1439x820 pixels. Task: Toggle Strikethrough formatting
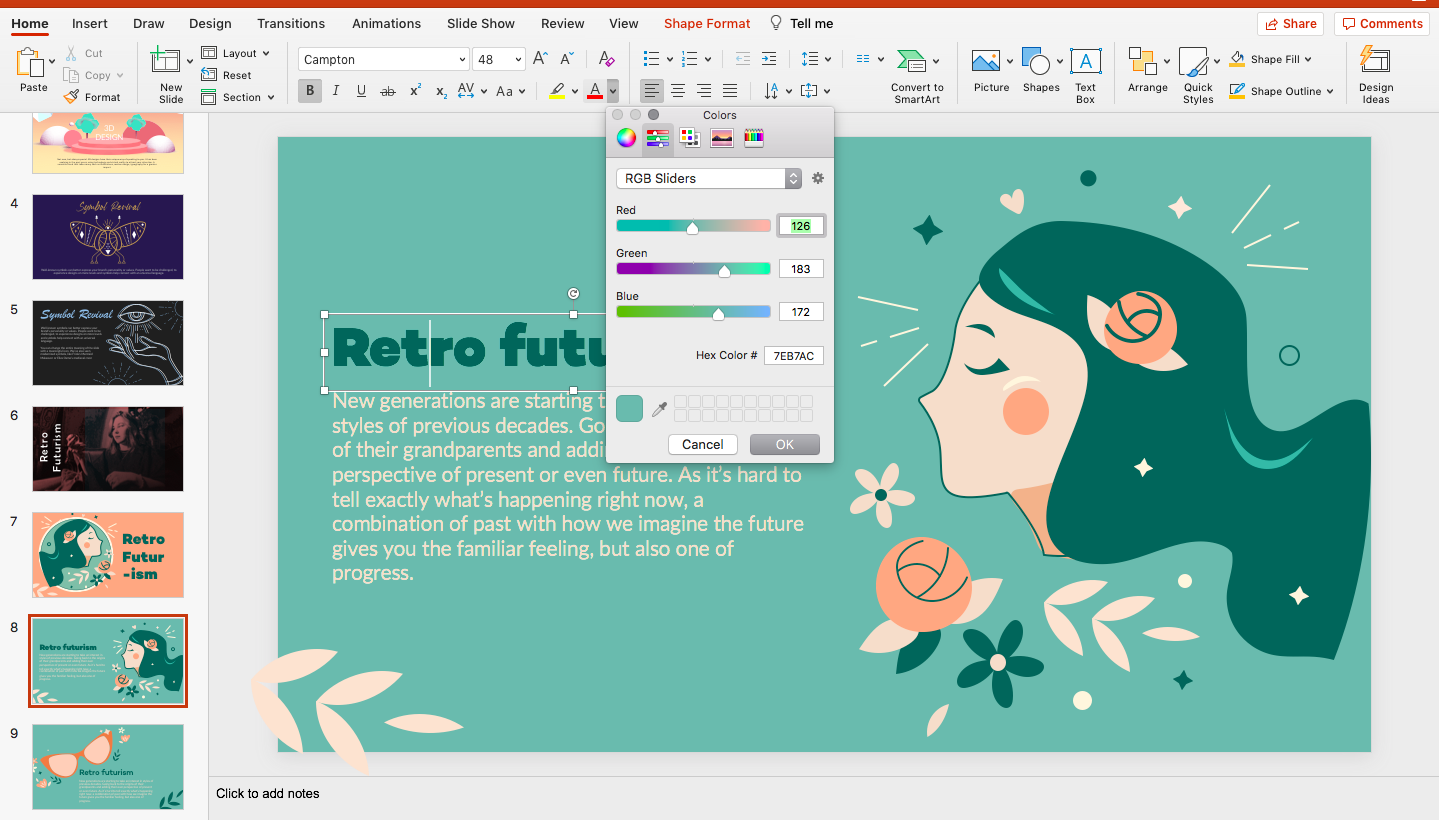pos(388,91)
